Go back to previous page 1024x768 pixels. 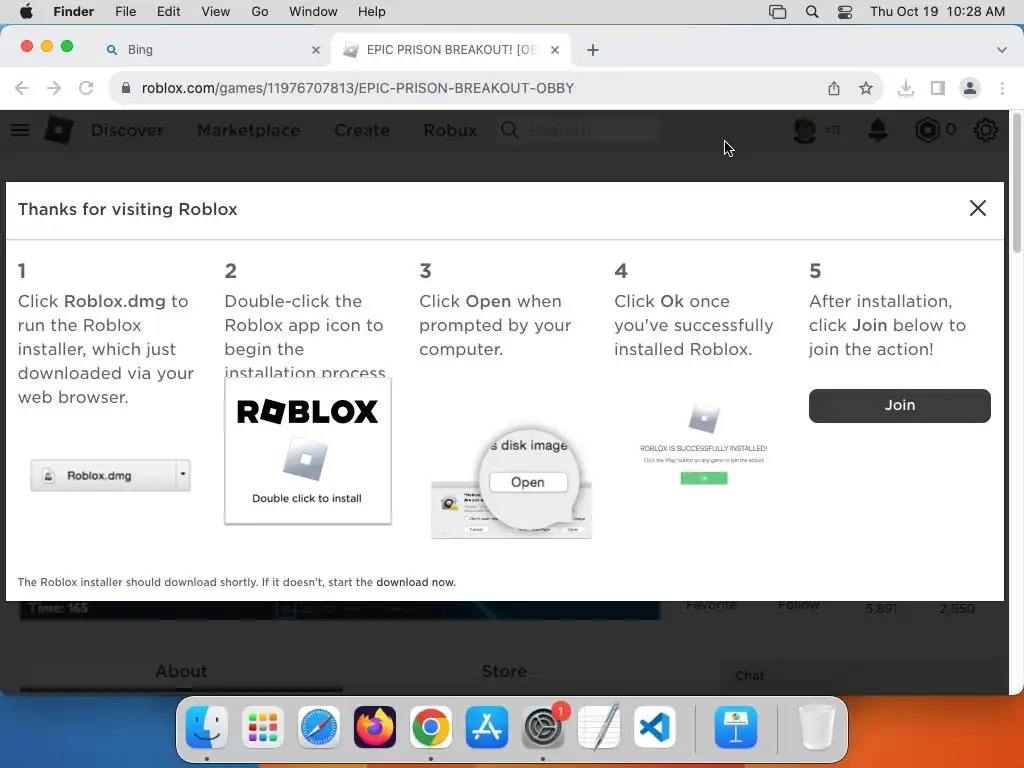(22, 88)
